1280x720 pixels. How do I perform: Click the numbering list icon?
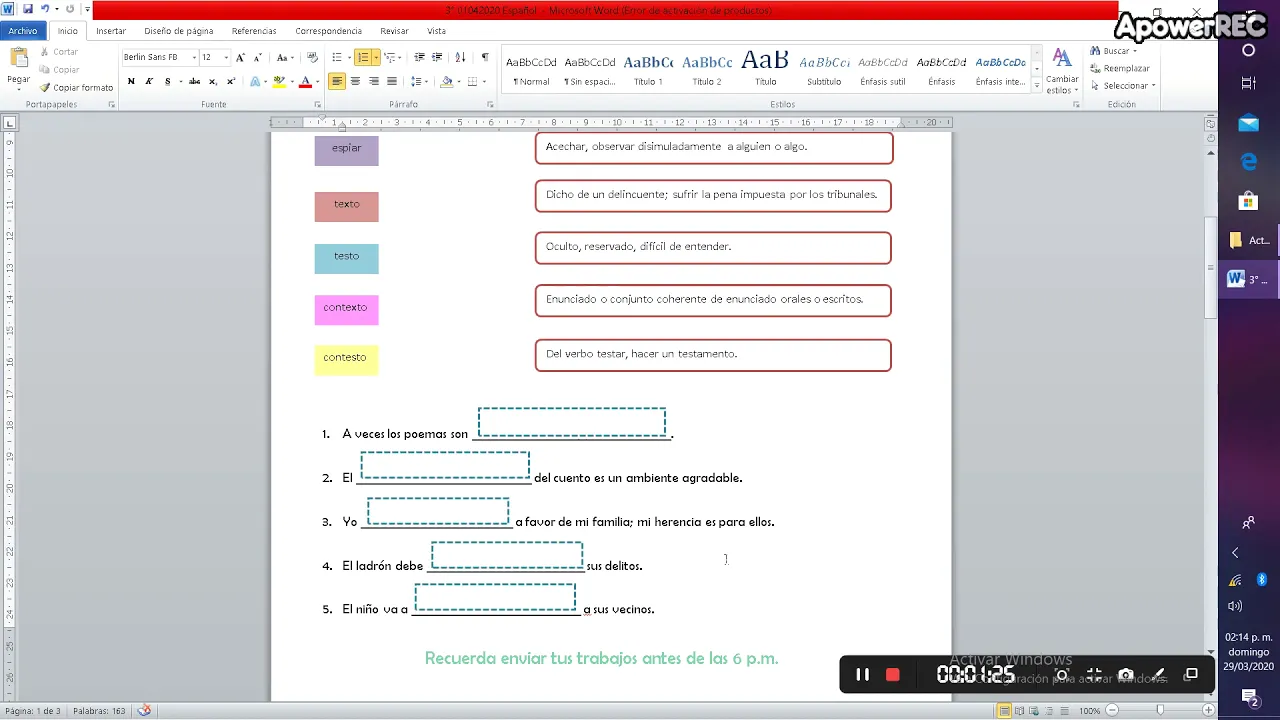click(363, 58)
